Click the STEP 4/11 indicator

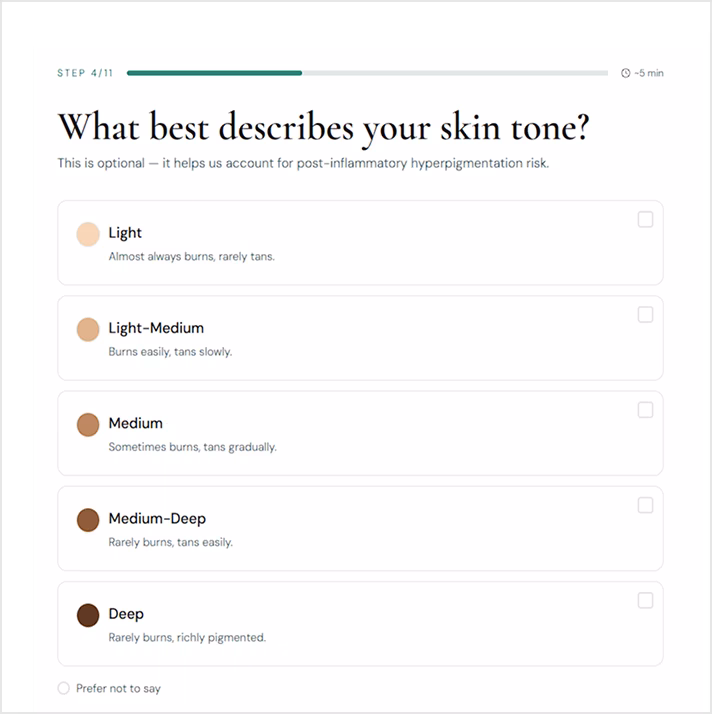[x=85, y=73]
